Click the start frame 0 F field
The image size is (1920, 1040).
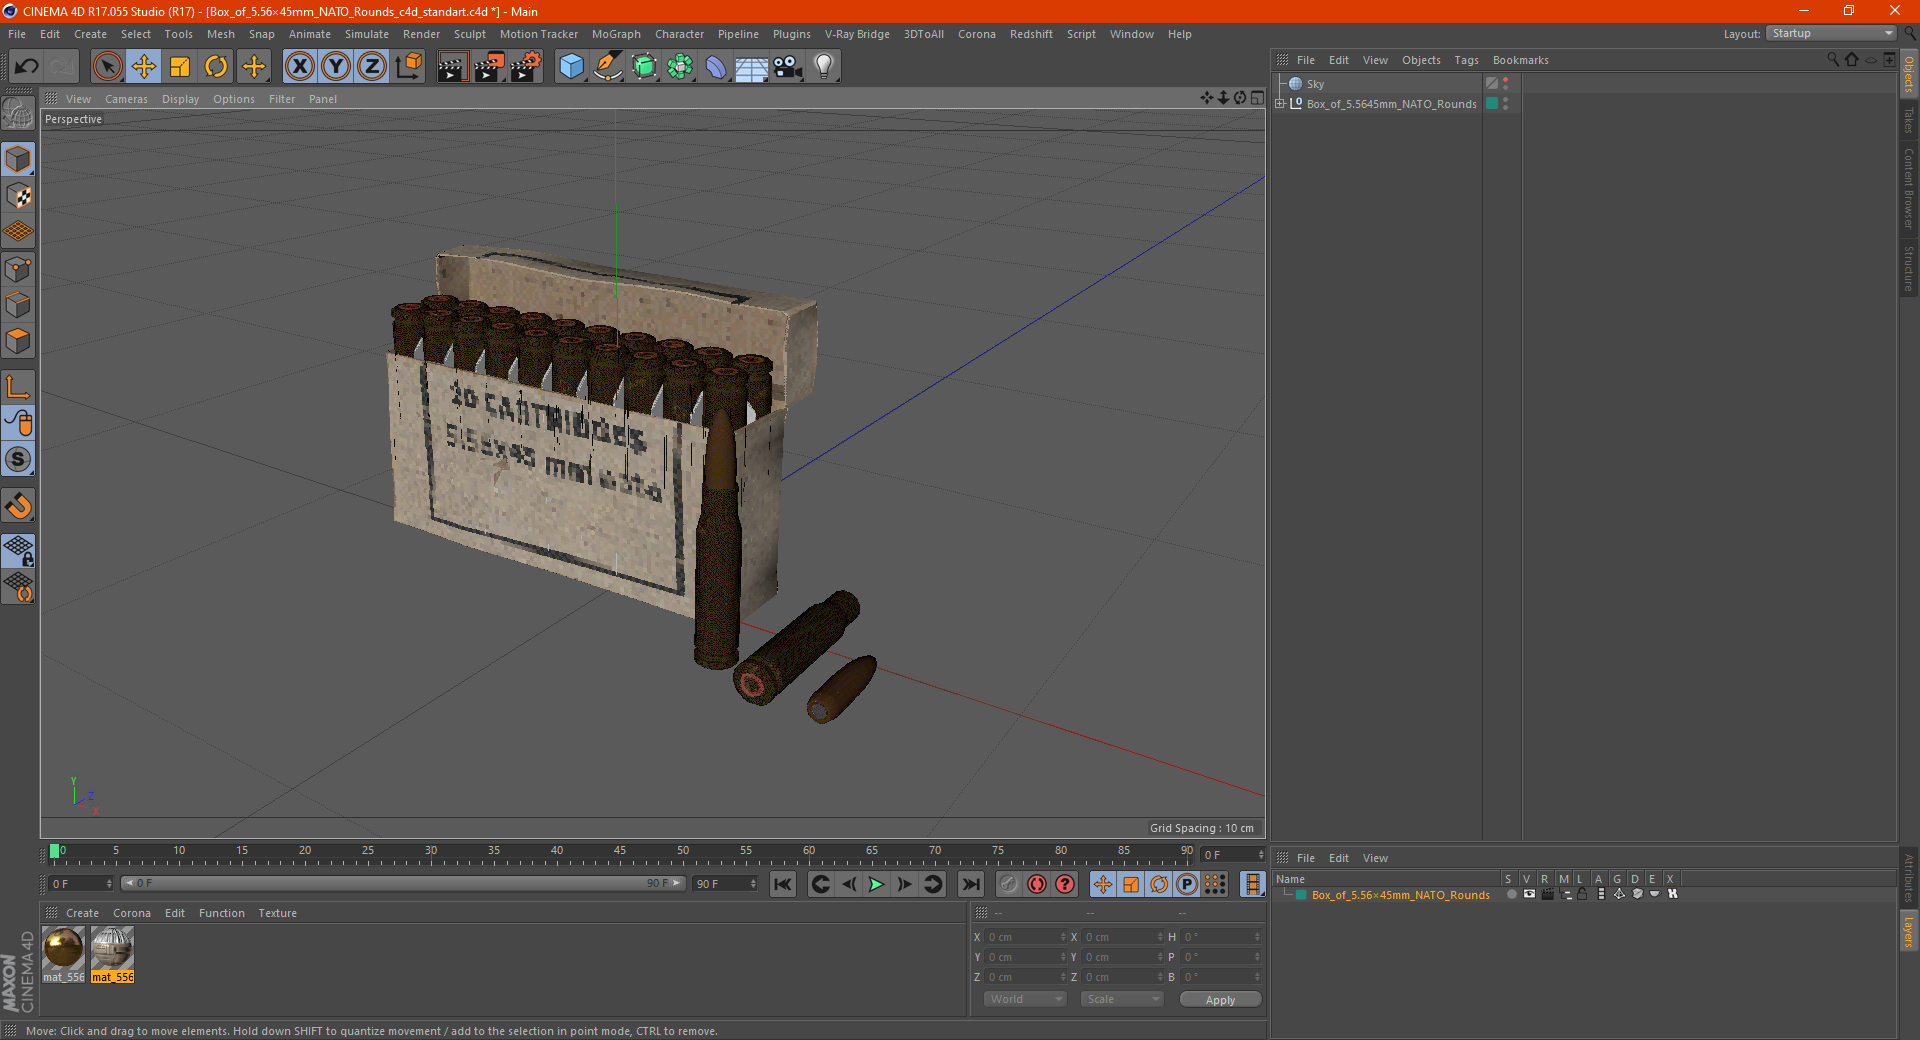pyautogui.click(x=81, y=884)
